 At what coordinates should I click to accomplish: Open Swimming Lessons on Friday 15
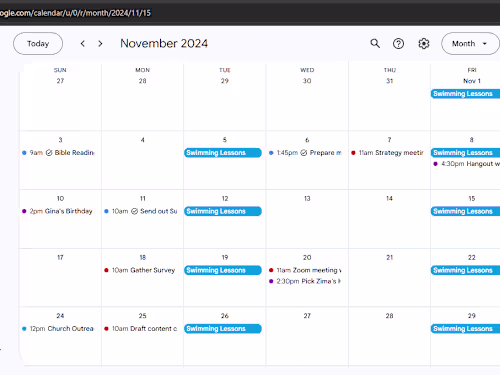465,211
